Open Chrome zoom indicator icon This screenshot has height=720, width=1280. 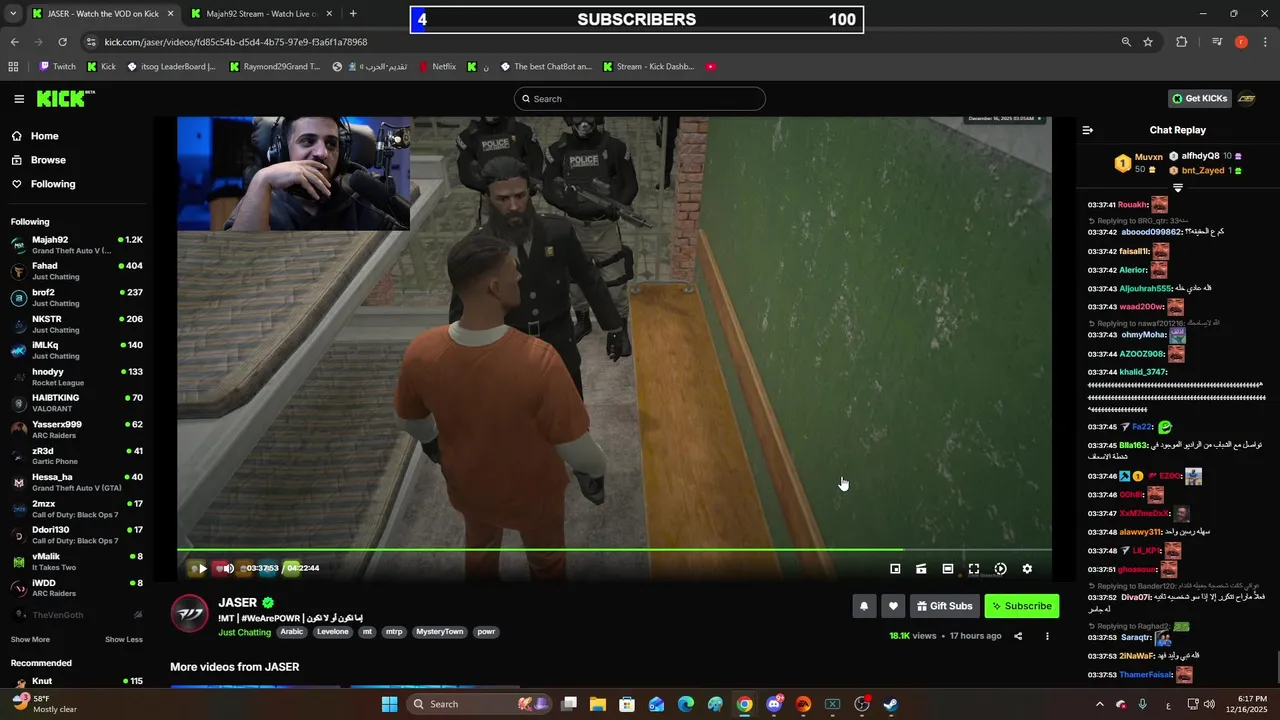click(x=1126, y=42)
